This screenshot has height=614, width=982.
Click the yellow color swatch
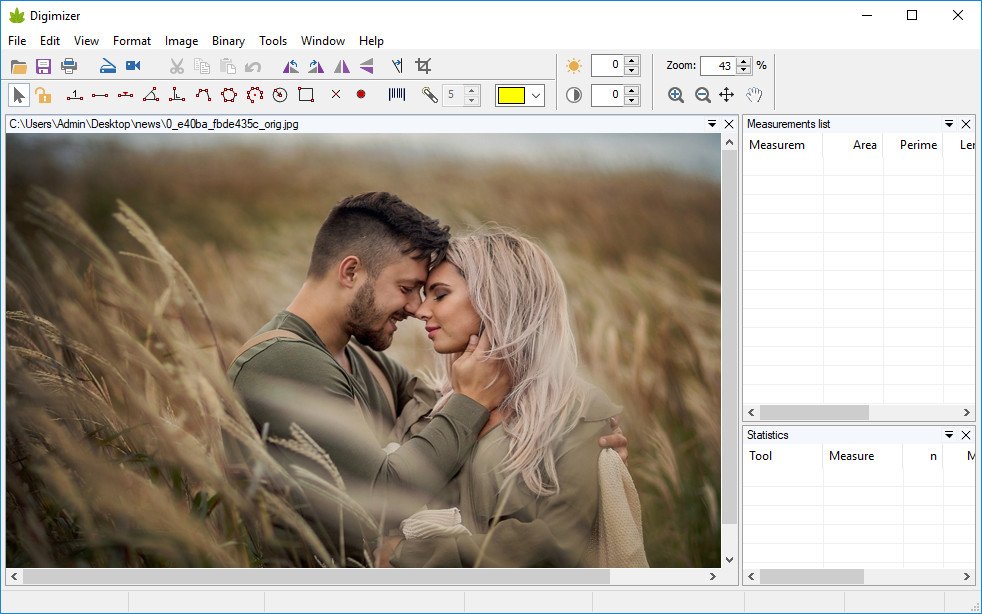click(512, 96)
